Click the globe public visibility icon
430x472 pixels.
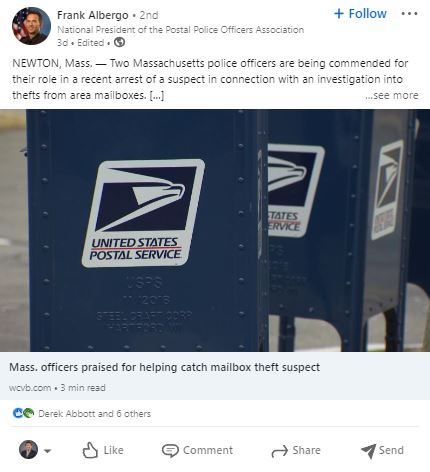[119, 42]
